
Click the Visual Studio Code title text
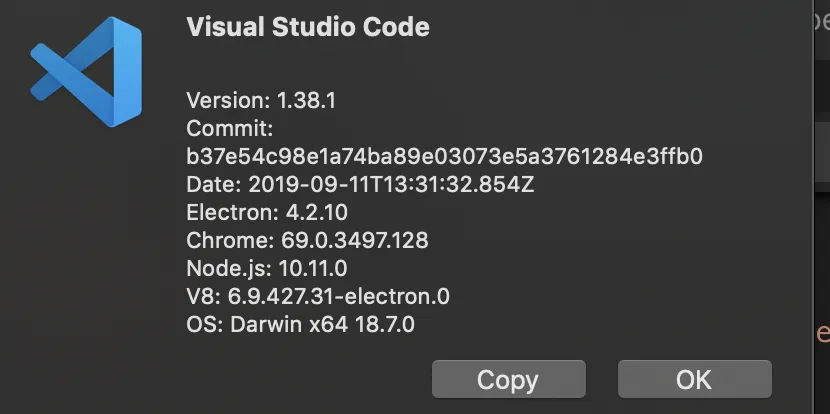click(308, 27)
